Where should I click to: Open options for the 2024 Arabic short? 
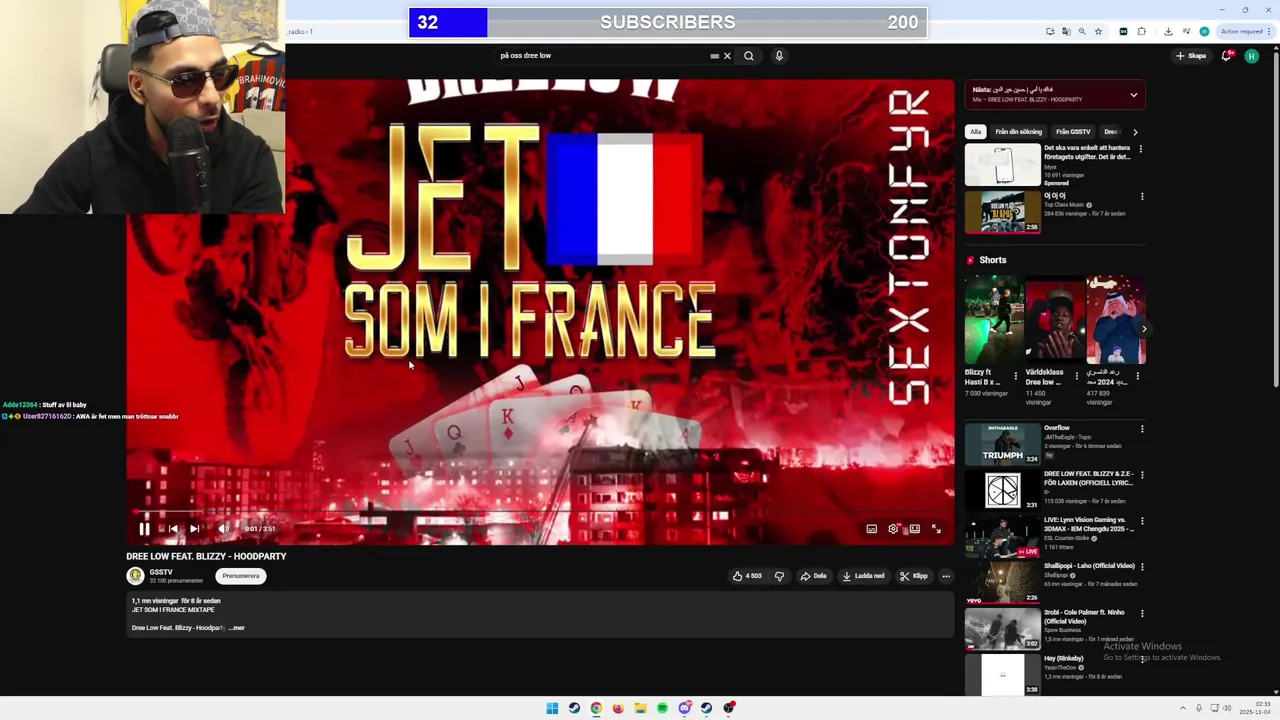[1137, 376]
